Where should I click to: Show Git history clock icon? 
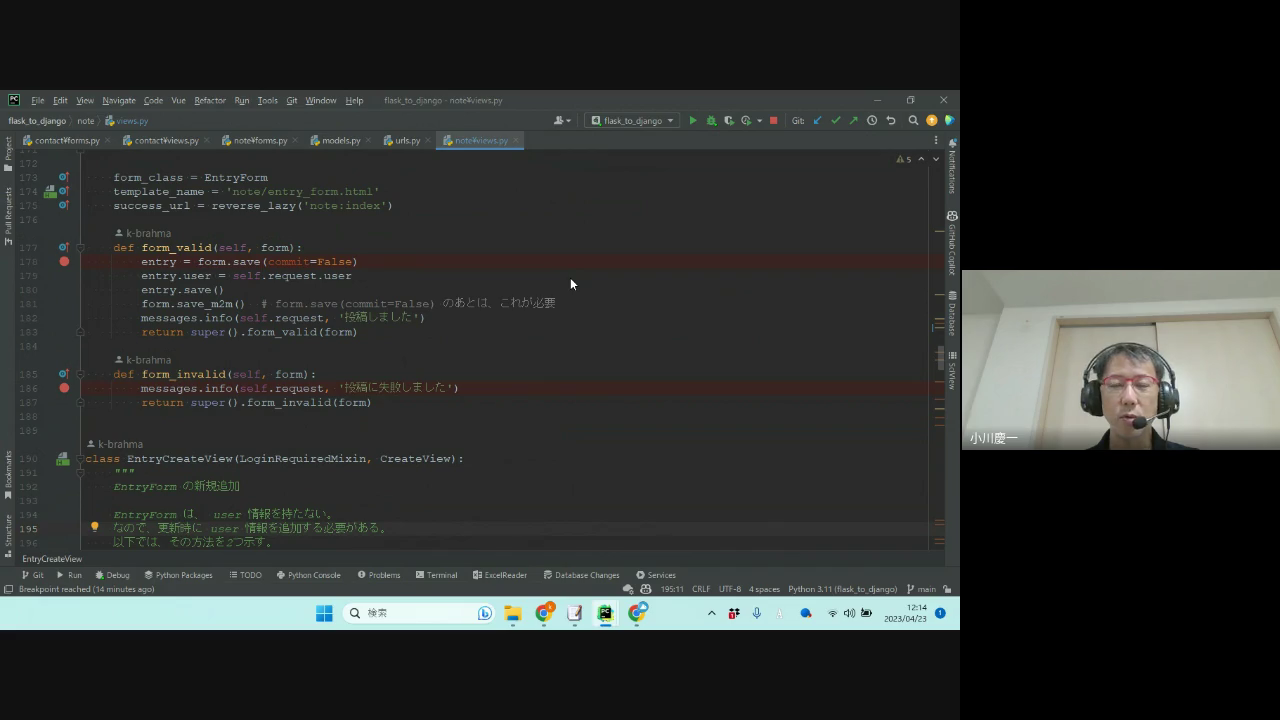point(872,120)
